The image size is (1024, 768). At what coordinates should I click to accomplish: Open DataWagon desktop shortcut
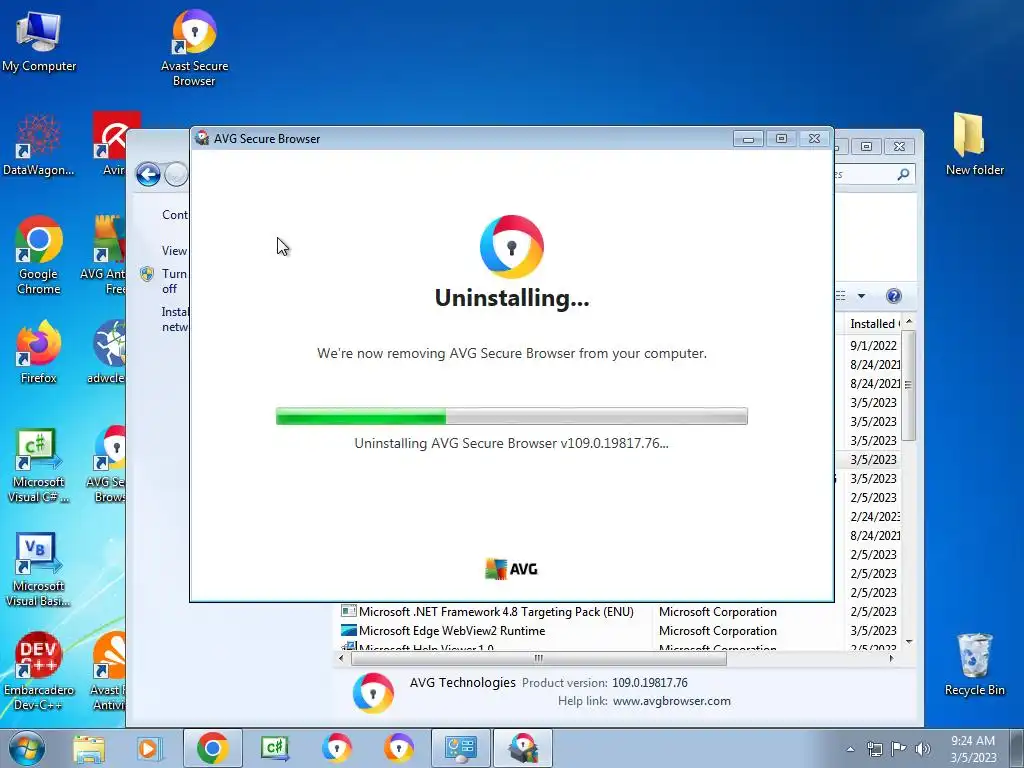pos(39,145)
